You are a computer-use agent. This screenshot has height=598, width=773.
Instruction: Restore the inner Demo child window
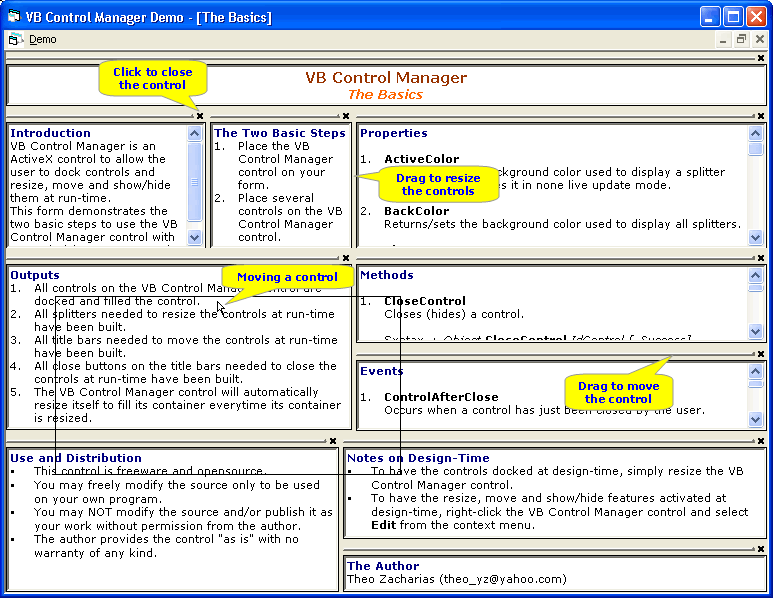pyautogui.click(x=741, y=40)
